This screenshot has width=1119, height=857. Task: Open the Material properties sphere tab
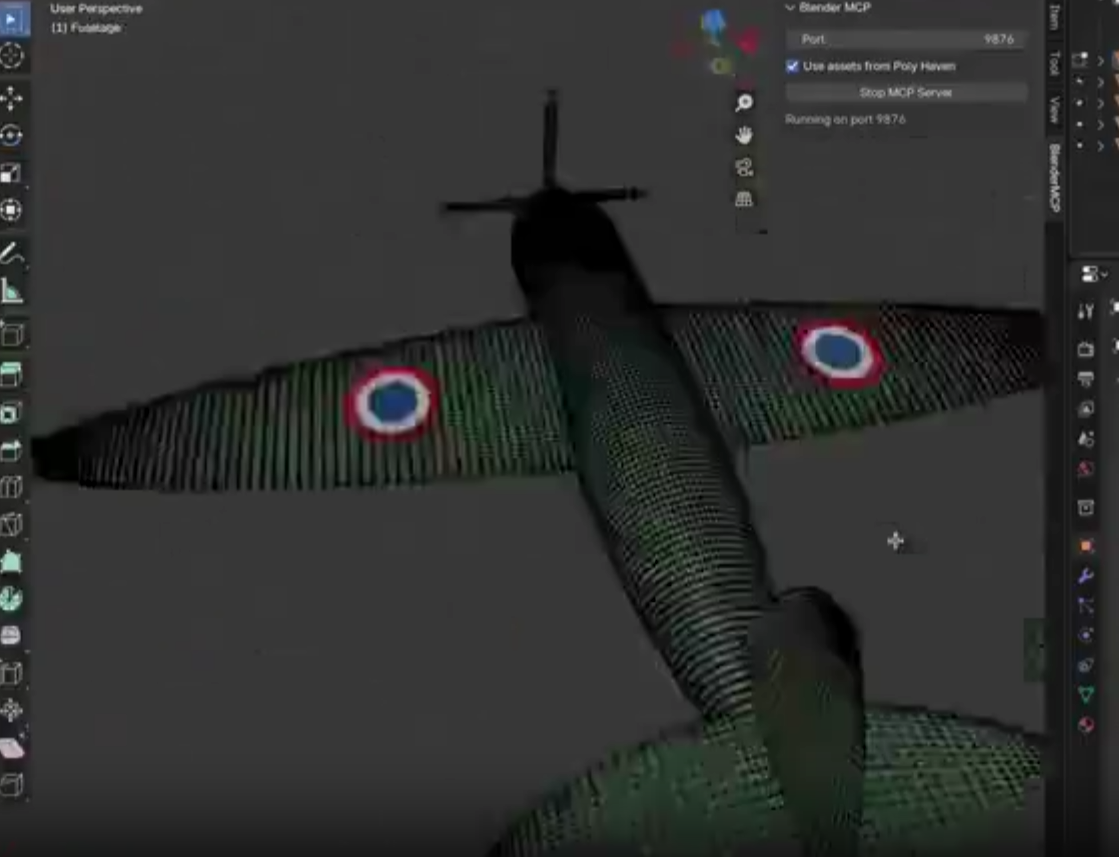click(1085, 725)
